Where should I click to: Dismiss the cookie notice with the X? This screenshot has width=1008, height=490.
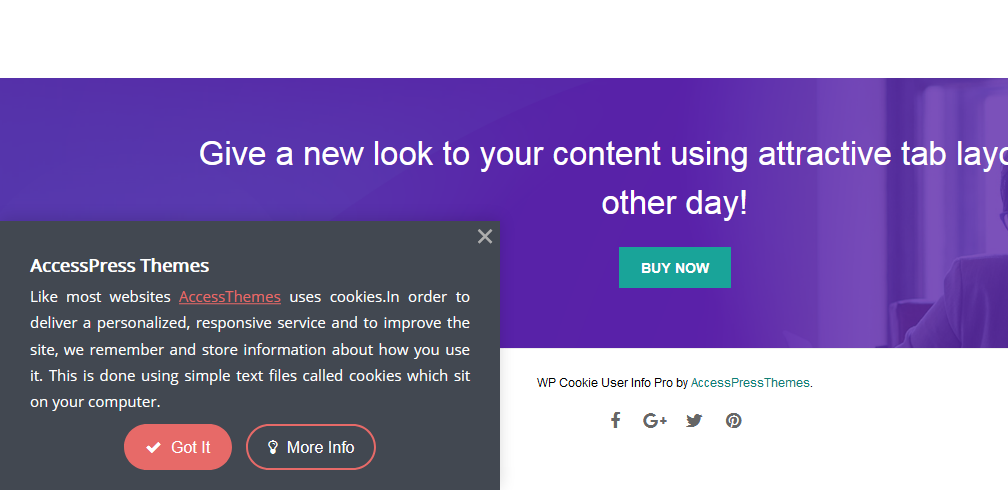point(485,237)
